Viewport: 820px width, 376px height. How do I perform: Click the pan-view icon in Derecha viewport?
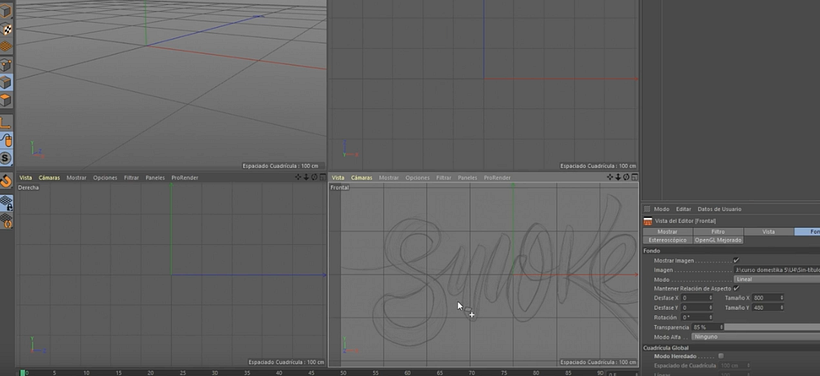[298, 177]
